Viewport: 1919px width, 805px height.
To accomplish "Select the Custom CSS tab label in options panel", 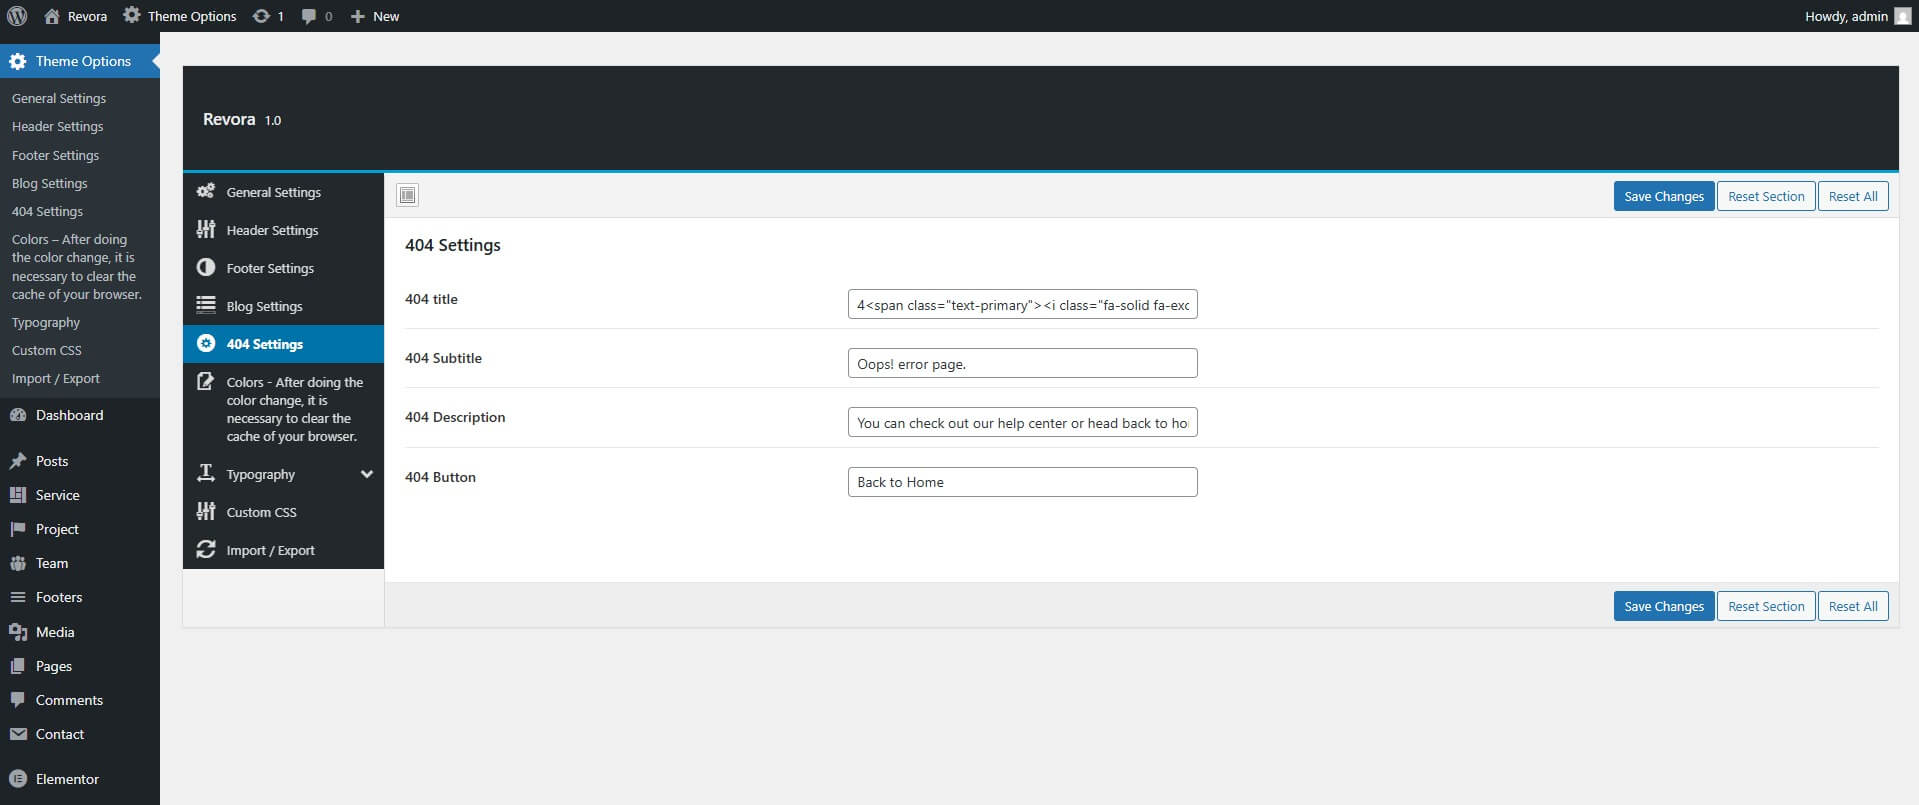I will point(262,512).
